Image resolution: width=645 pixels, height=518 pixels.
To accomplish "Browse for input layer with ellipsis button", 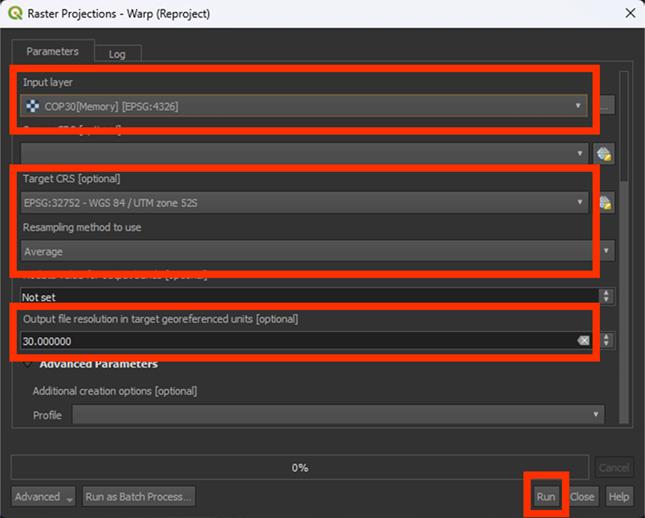I will (606, 106).
